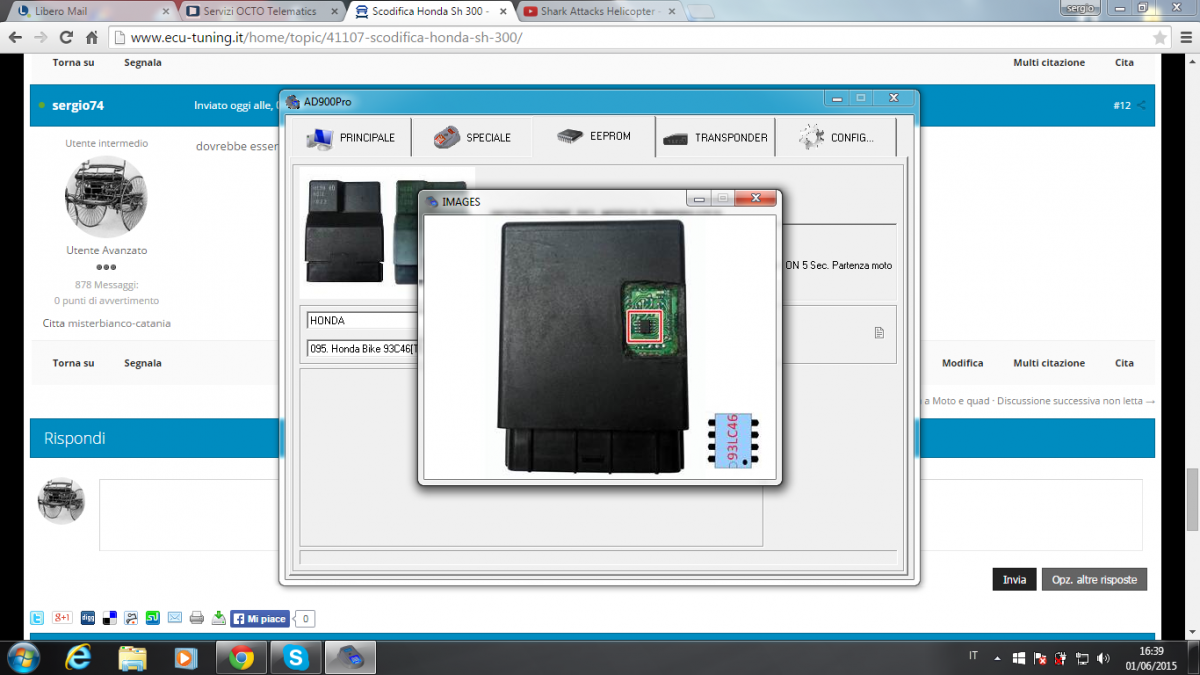Reload the page in Chrome
1200x675 pixels.
(x=66, y=37)
